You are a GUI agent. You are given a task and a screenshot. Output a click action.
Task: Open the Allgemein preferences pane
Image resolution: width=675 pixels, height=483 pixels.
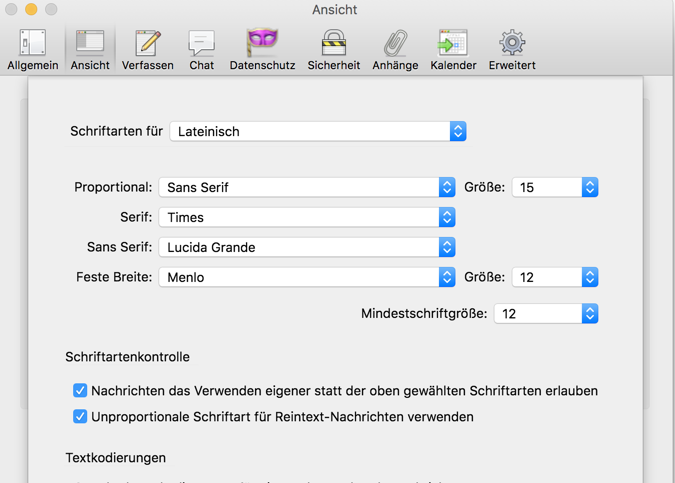(33, 49)
